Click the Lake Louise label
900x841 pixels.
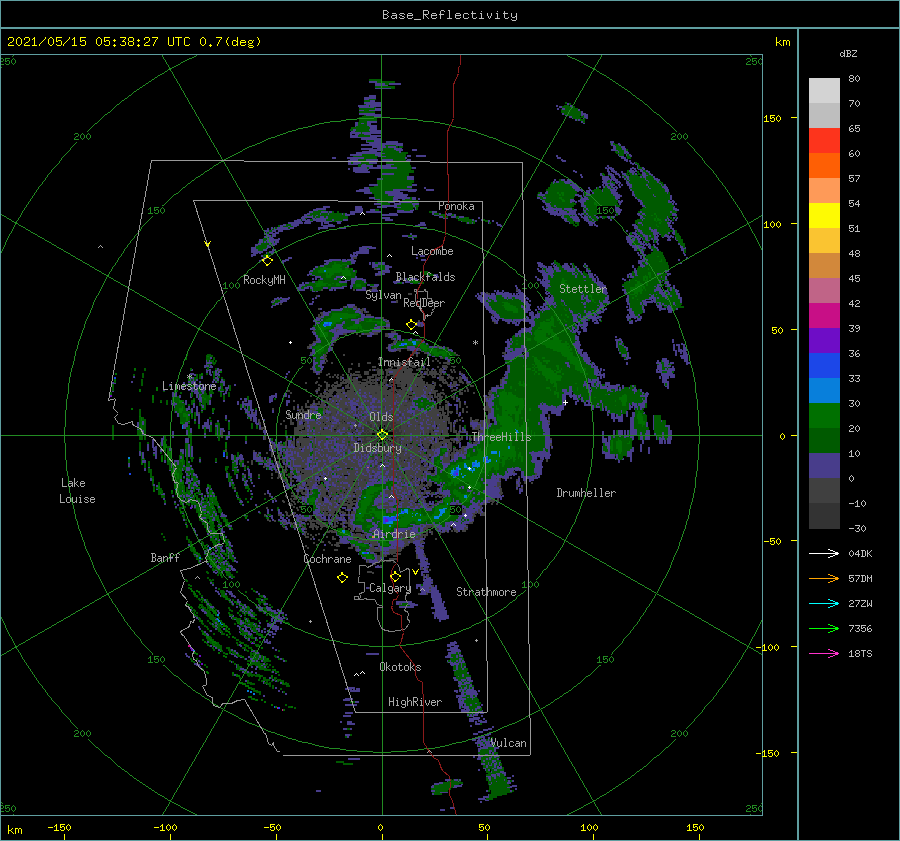[77, 491]
